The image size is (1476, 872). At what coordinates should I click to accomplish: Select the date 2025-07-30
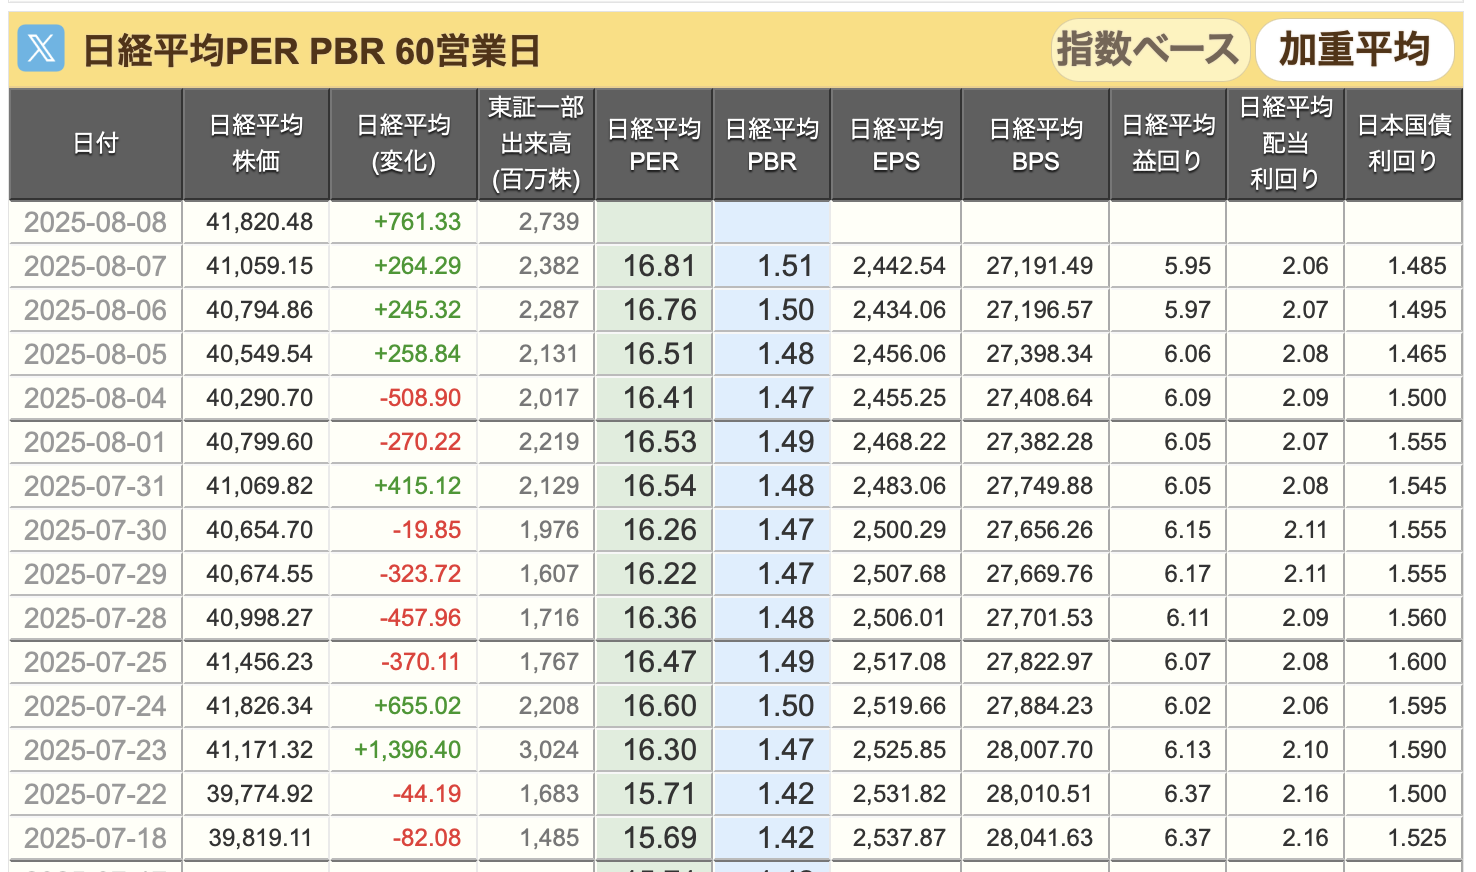pyautogui.click(x=96, y=530)
